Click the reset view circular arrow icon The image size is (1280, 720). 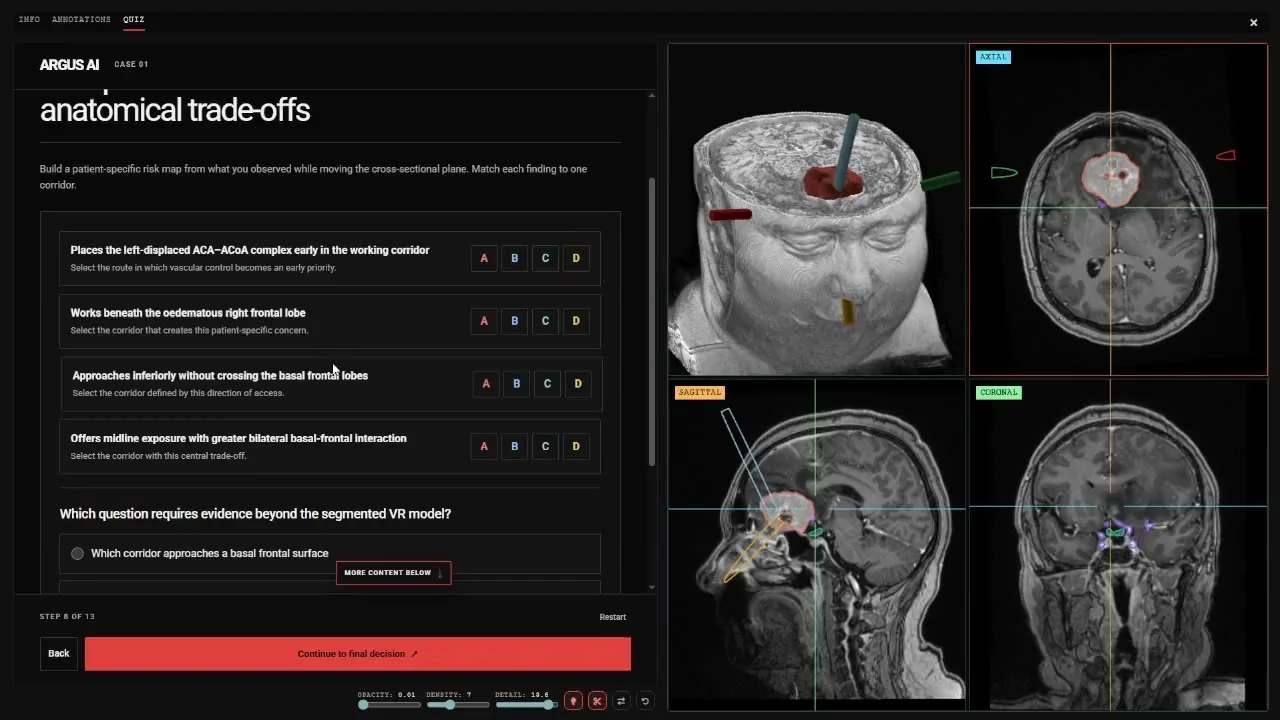(645, 701)
